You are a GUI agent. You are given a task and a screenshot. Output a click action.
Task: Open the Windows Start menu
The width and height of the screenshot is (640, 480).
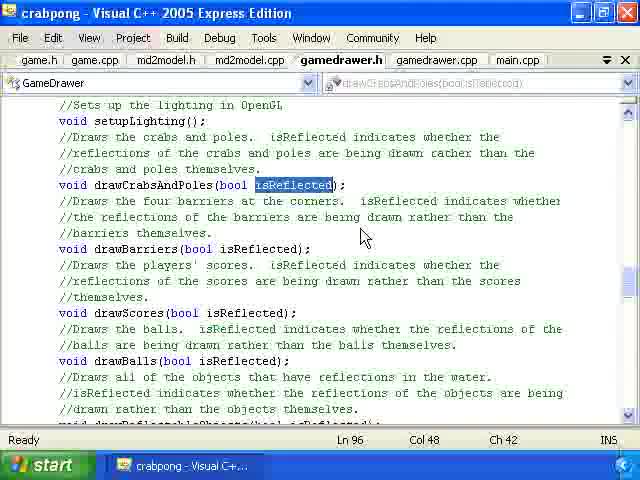click(x=47, y=465)
